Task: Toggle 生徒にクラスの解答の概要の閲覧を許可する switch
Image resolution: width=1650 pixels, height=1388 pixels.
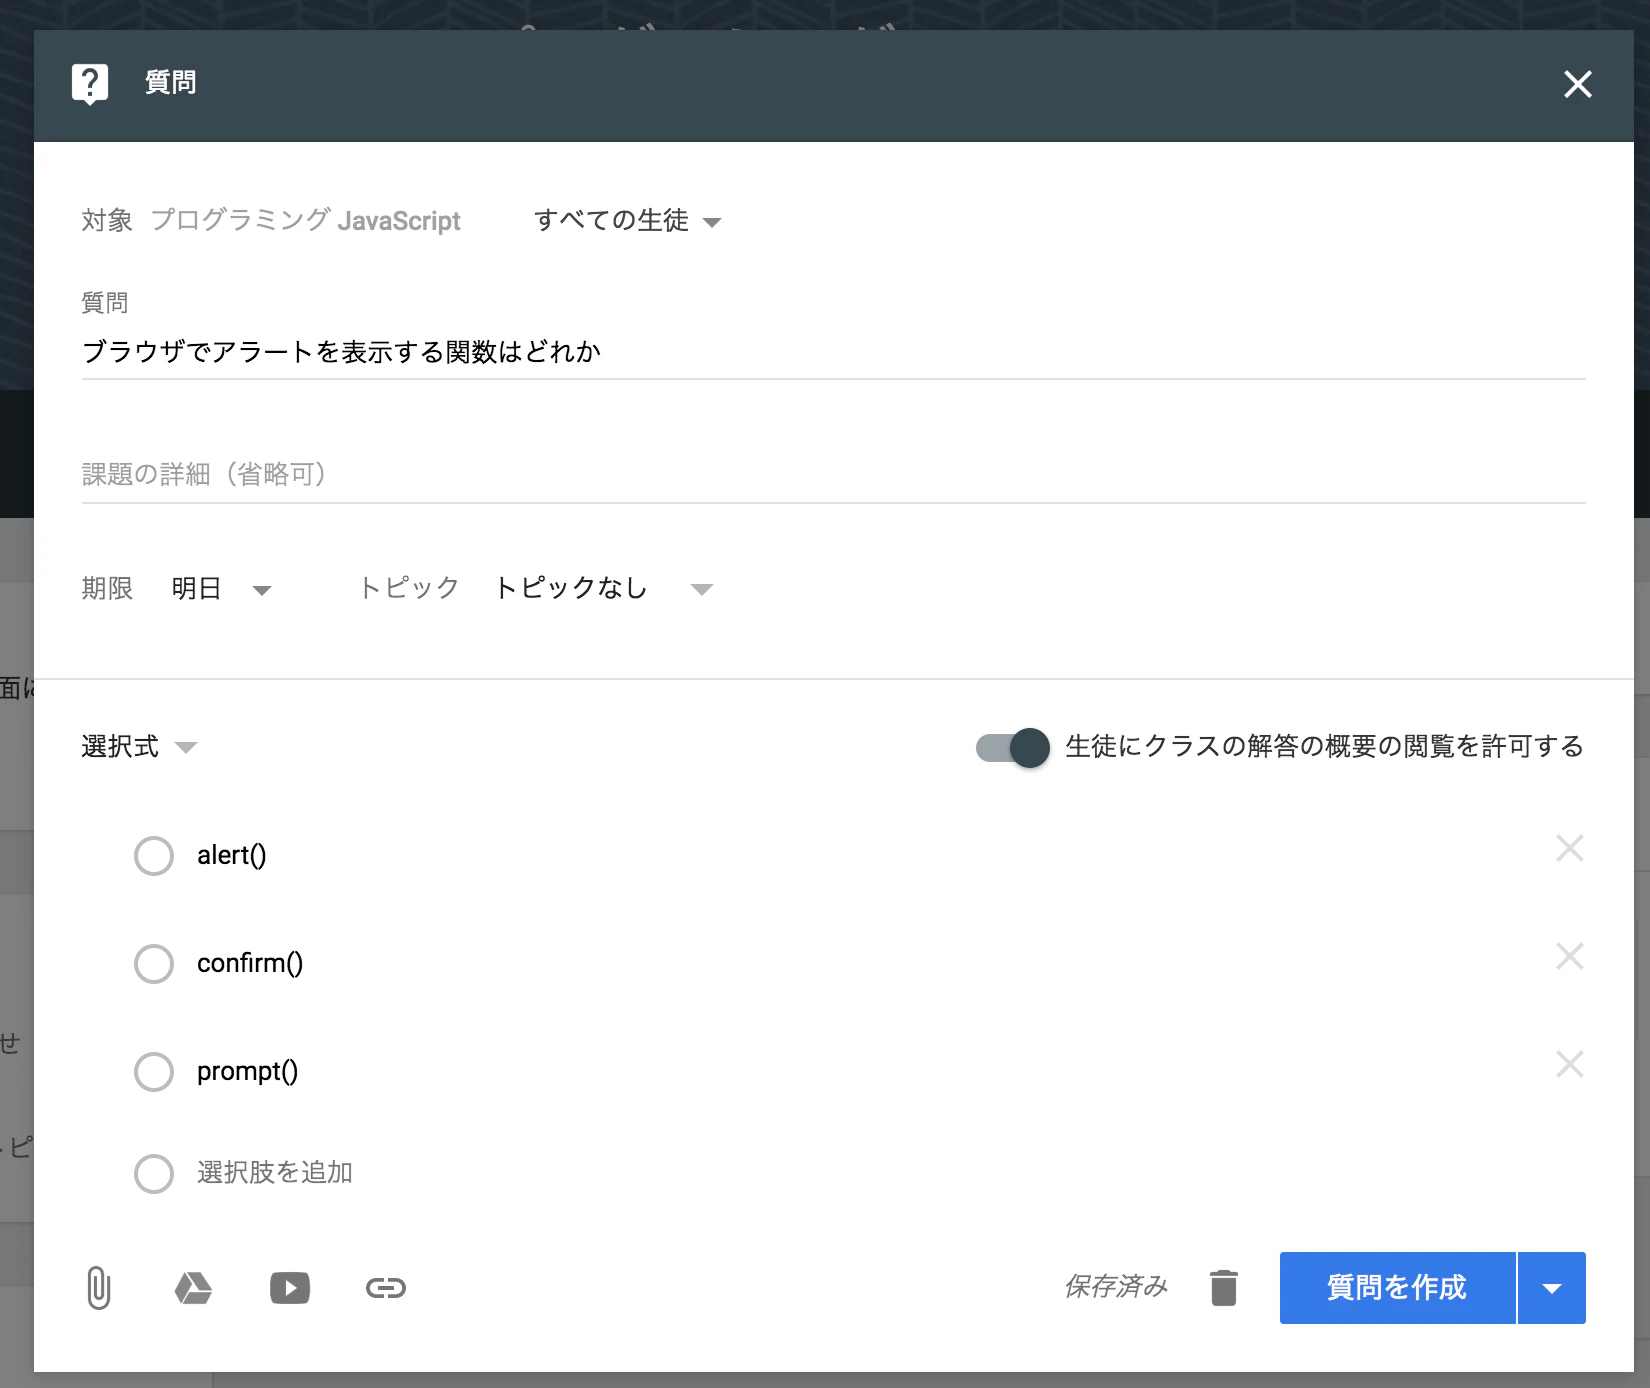Action: click(x=1013, y=747)
